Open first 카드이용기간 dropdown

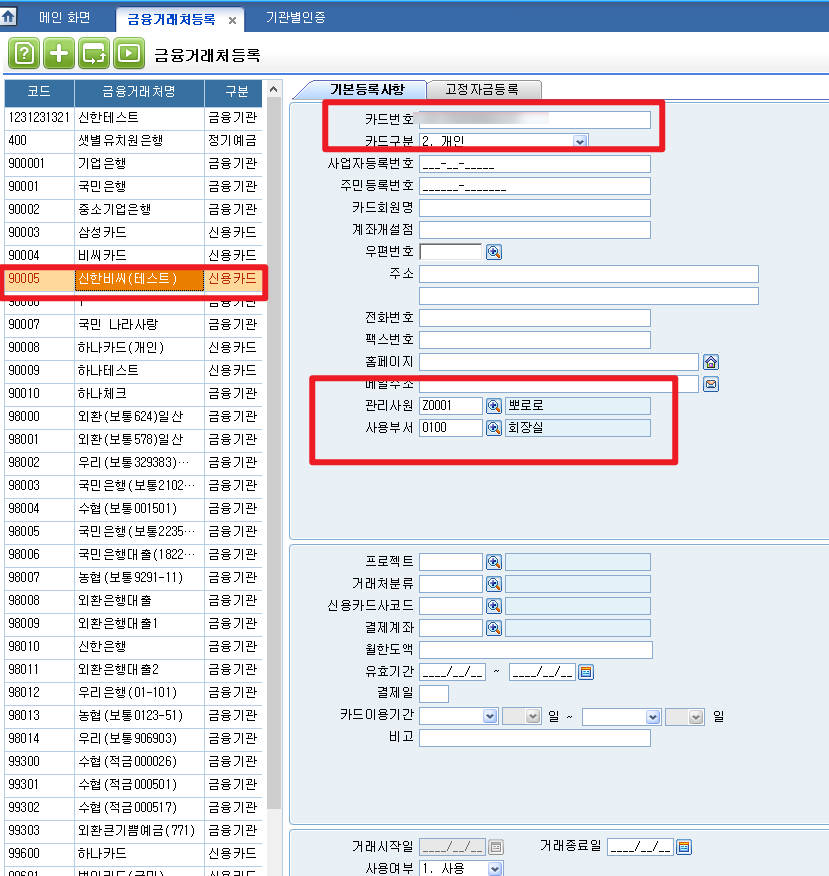coord(489,716)
